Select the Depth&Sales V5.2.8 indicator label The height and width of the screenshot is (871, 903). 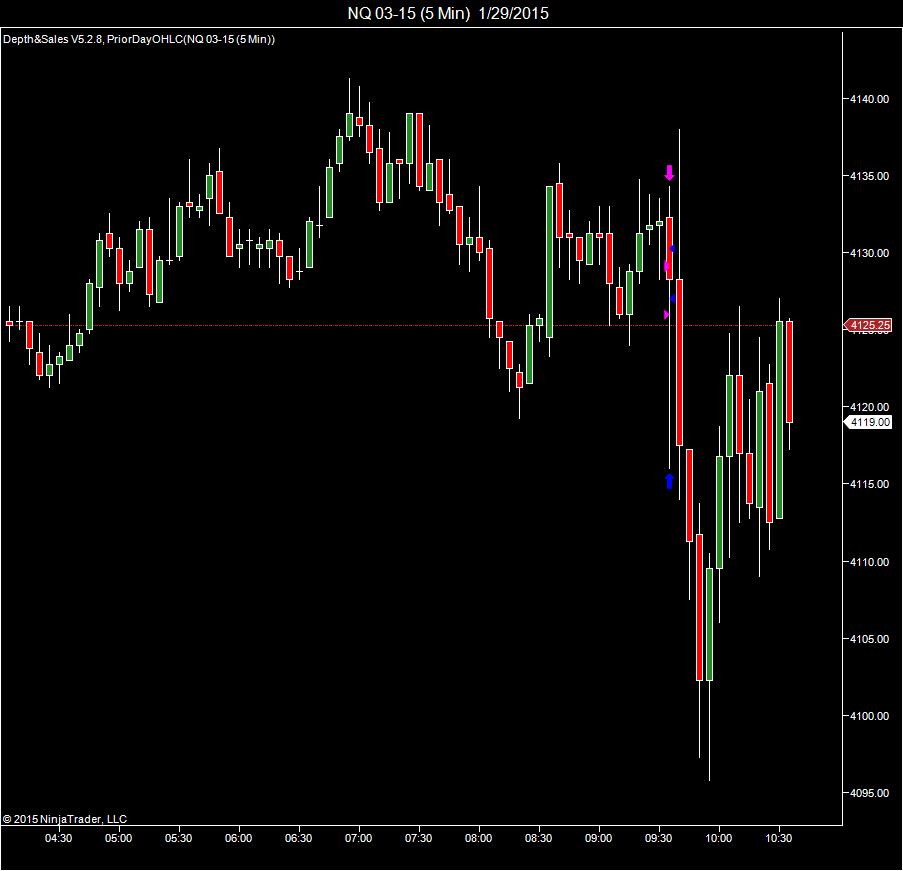coord(52,39)
